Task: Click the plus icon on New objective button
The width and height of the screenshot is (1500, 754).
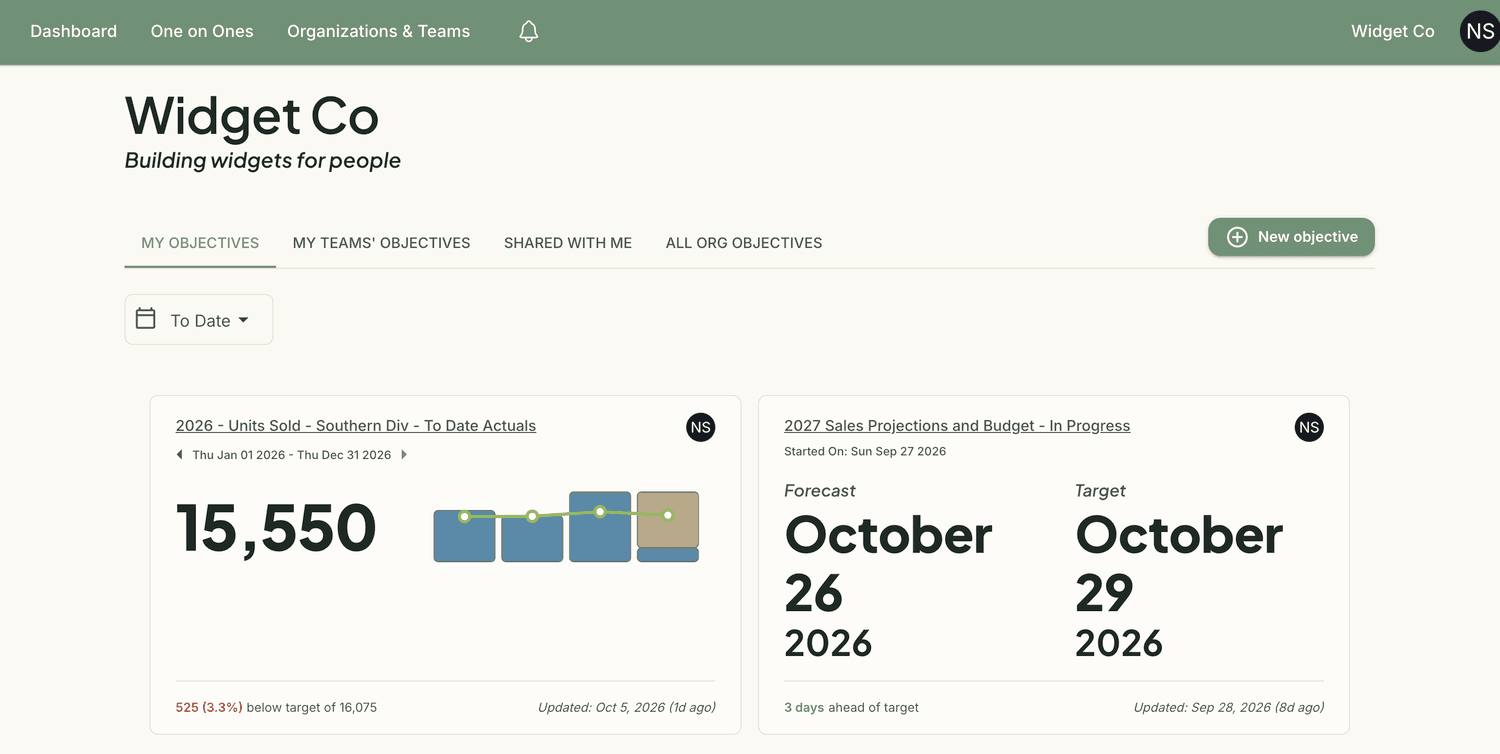Action: point(1237,237)
